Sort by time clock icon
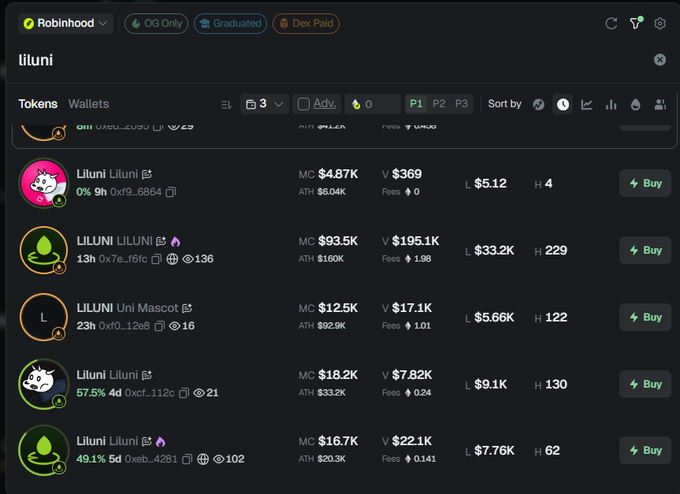This screenshot has width=680, height=494. pyautogui.click(x=563, y=105)
